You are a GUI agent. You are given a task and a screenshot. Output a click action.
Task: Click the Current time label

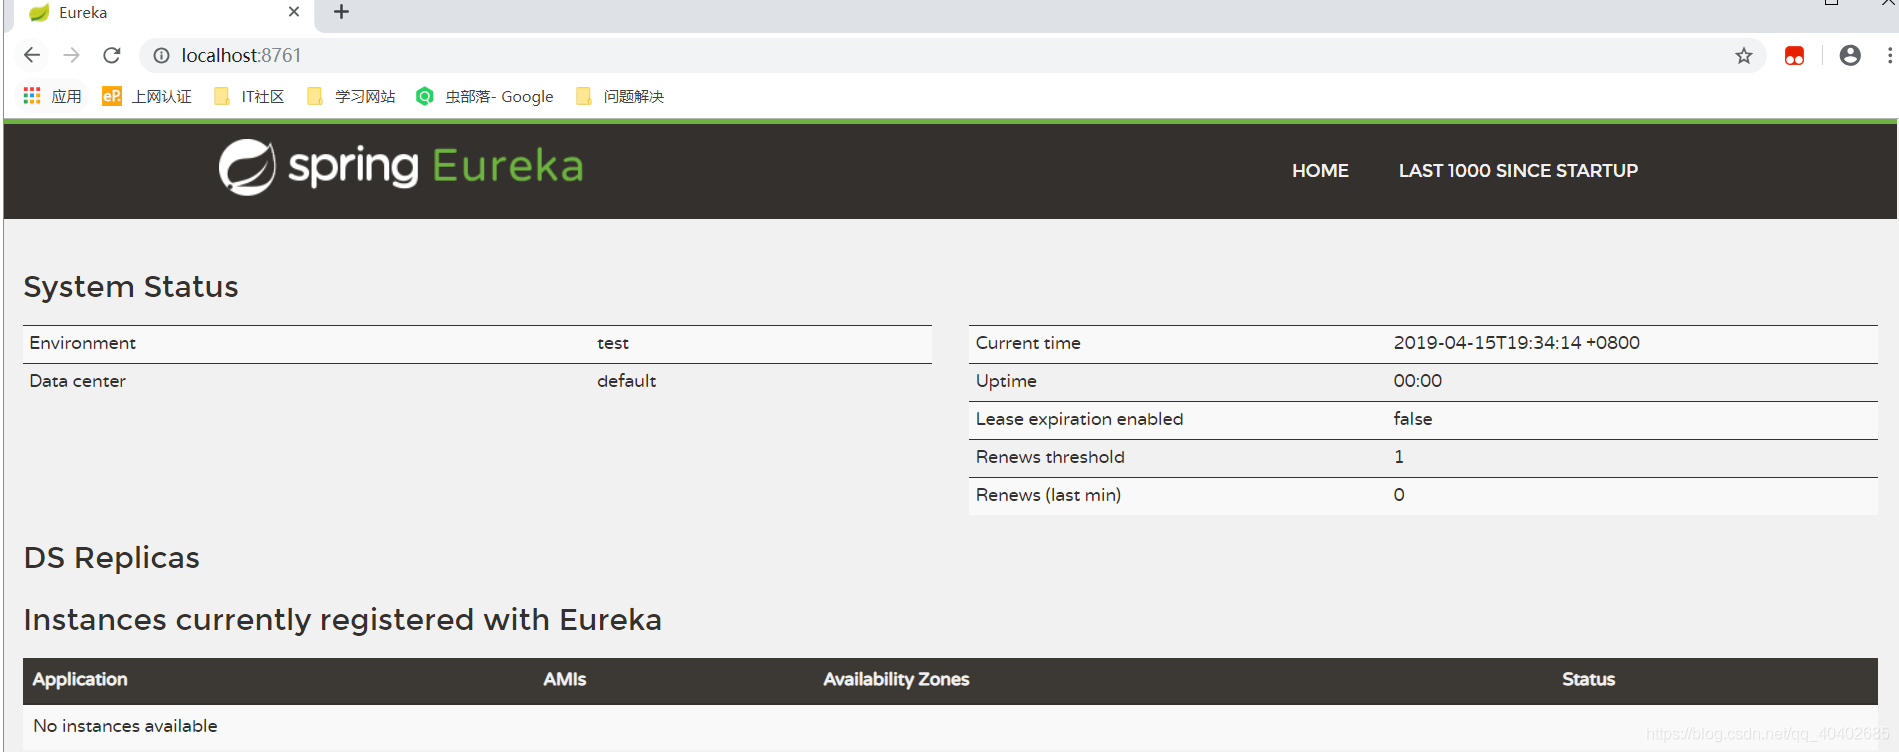[1028, 343]
